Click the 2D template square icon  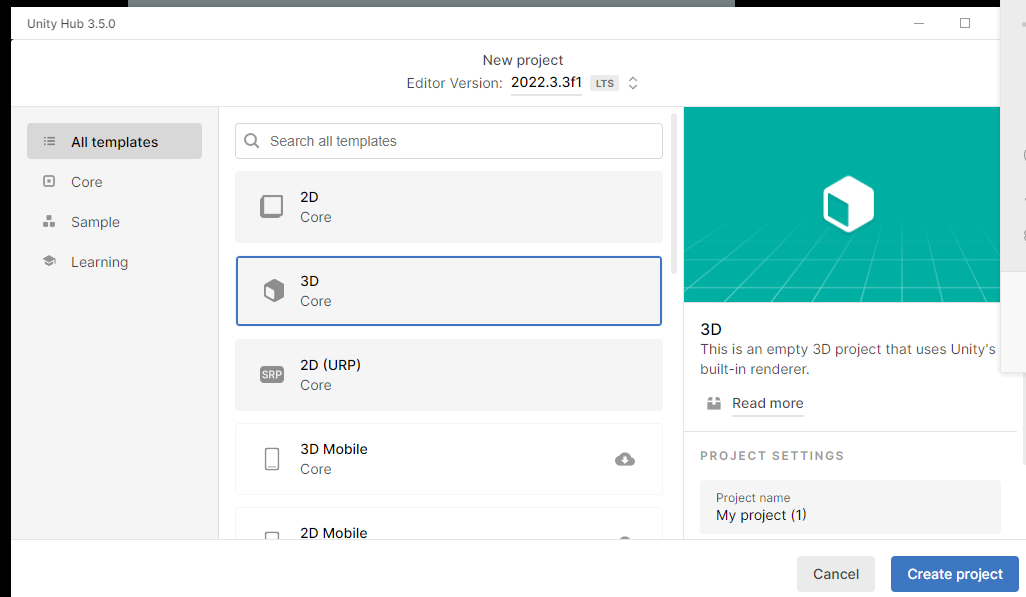pos(272,206)
